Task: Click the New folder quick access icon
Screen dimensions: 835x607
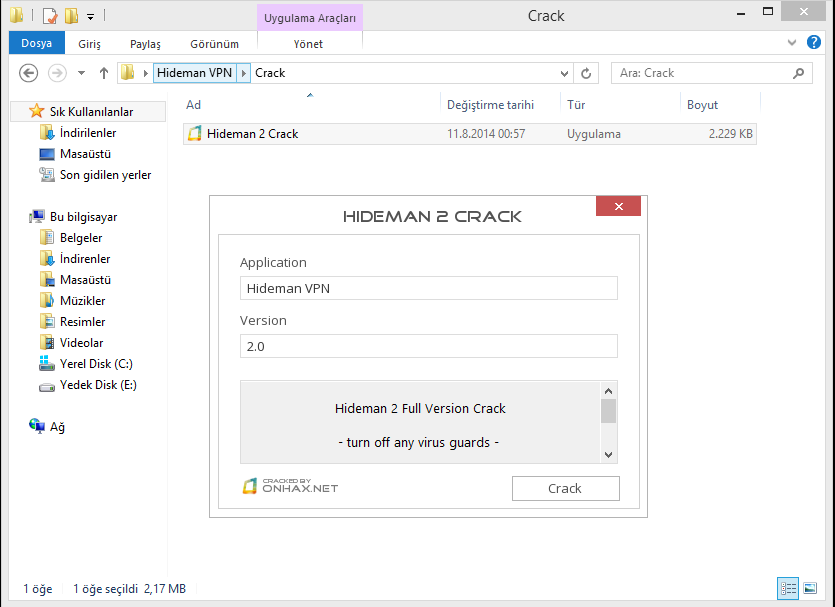Action: (x=71, y=16)
